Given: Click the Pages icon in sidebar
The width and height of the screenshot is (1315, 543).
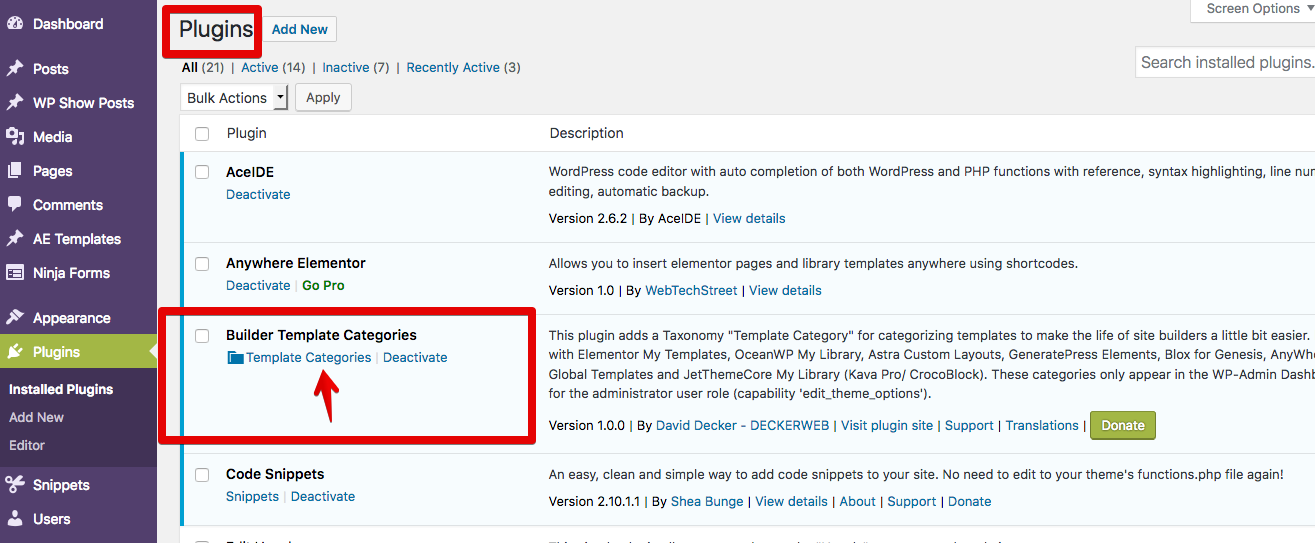Looking at the screenshot, I should pos(15,171).
